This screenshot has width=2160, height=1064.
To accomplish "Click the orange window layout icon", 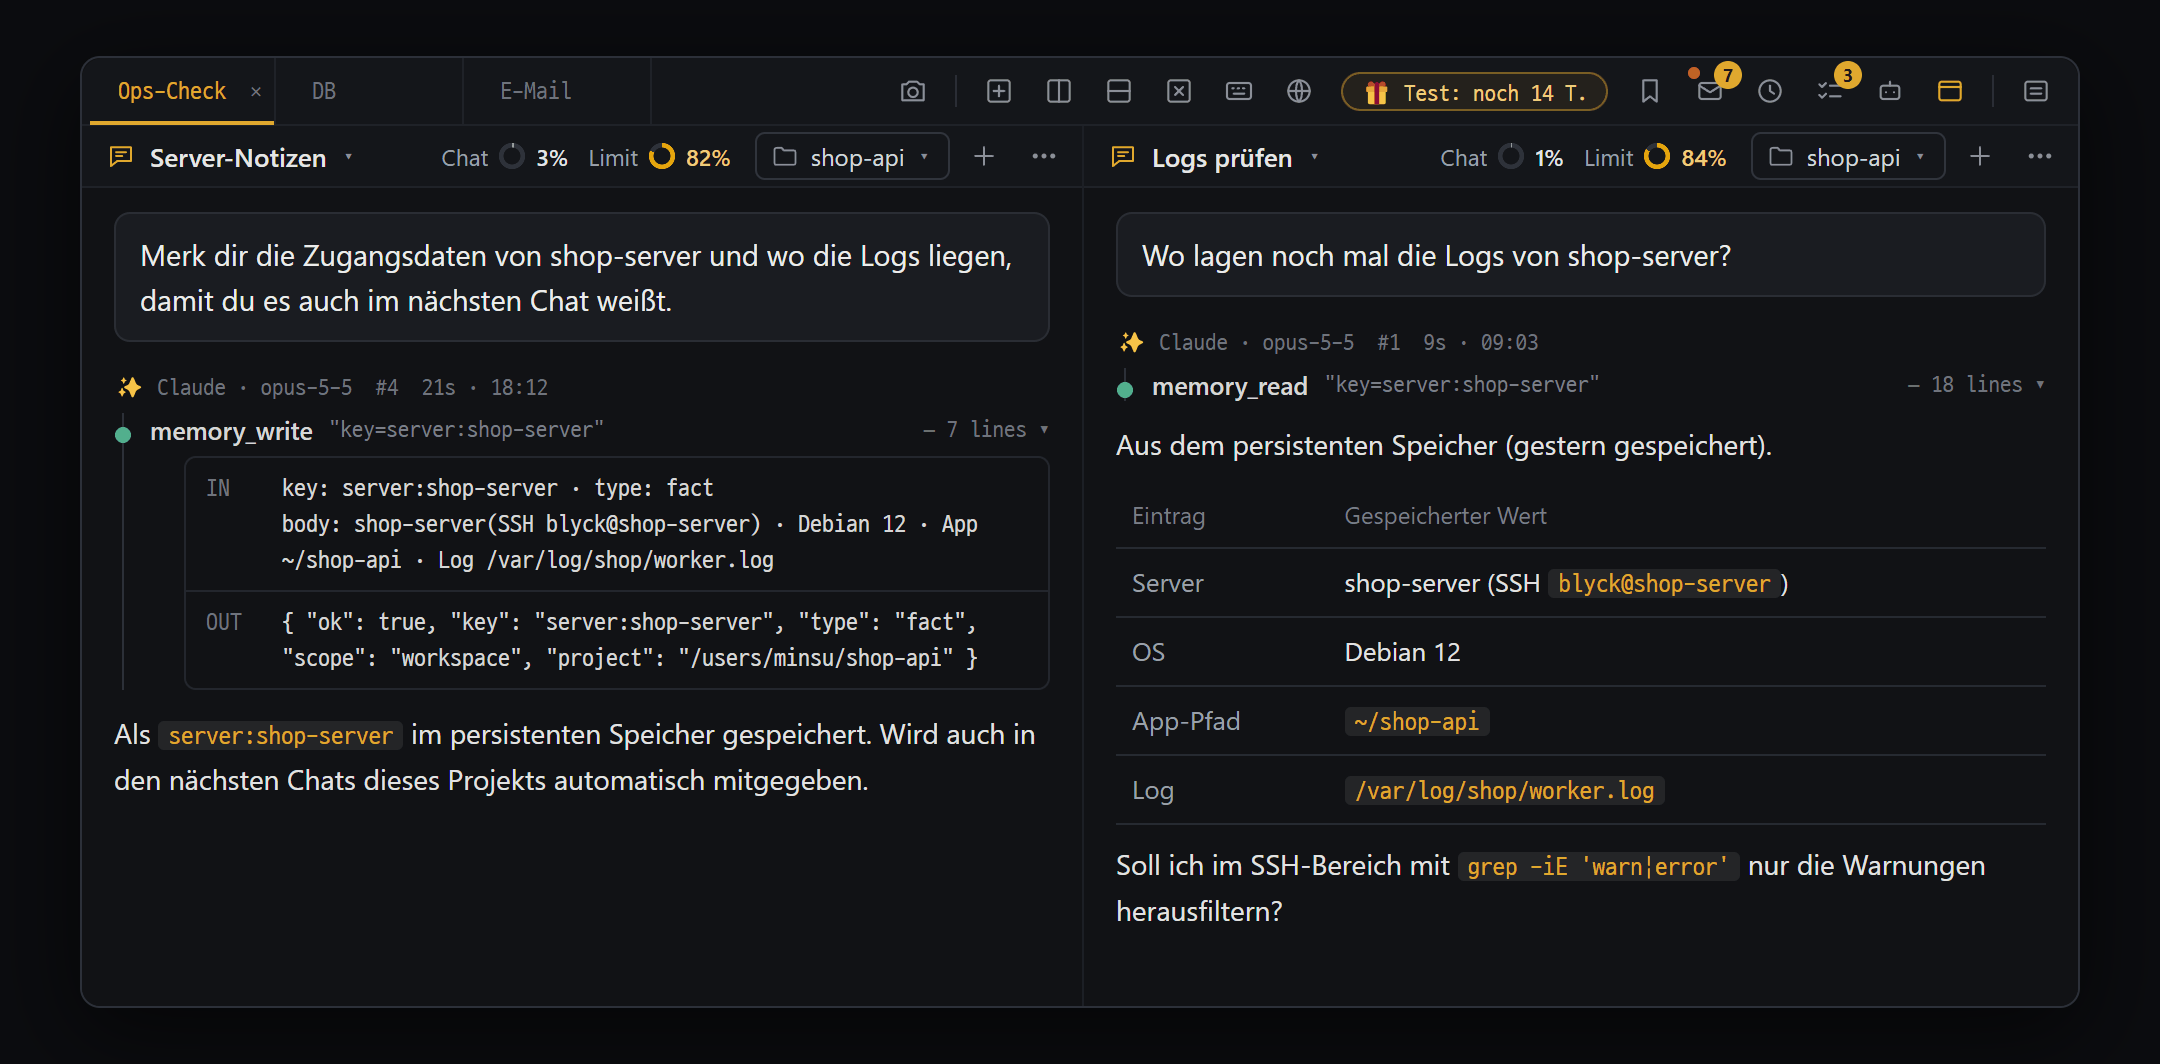I will 1950,92.
